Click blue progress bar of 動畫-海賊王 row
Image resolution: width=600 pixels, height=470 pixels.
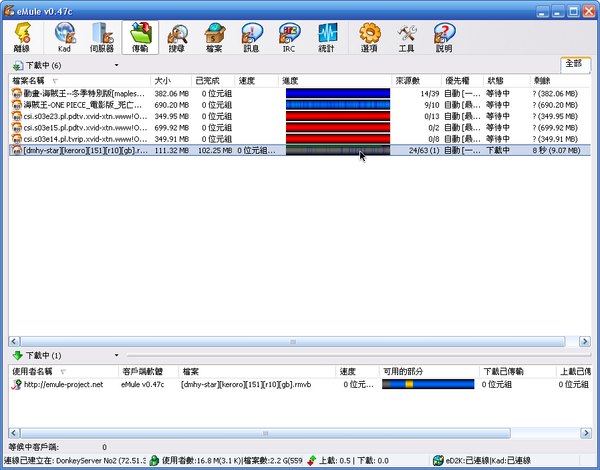pos(338,93)
